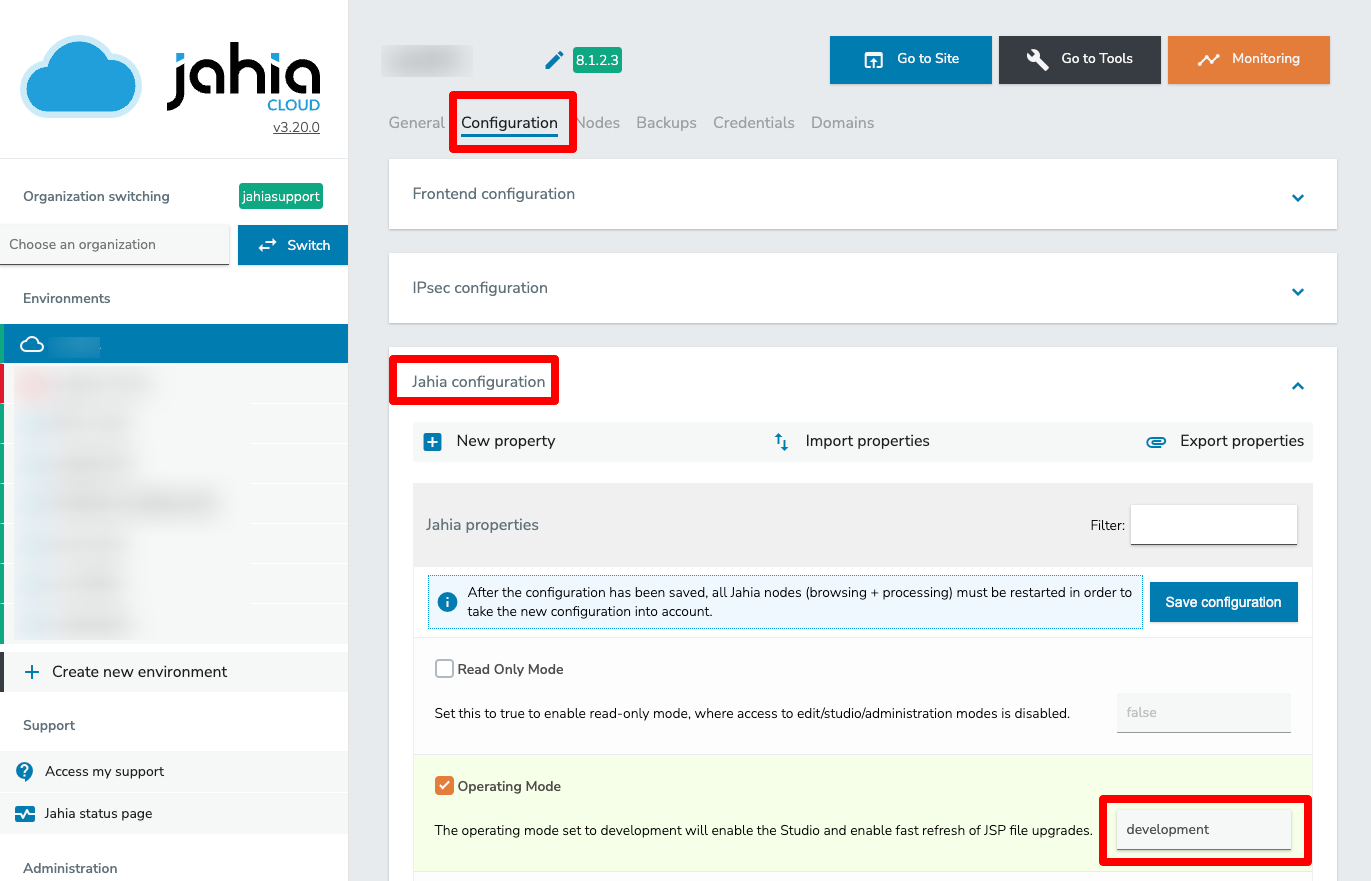Click the Jahia configuration heading
The width and height of the screenshot is (1371, 881).
pyautogui.click(x=478, y=382)
